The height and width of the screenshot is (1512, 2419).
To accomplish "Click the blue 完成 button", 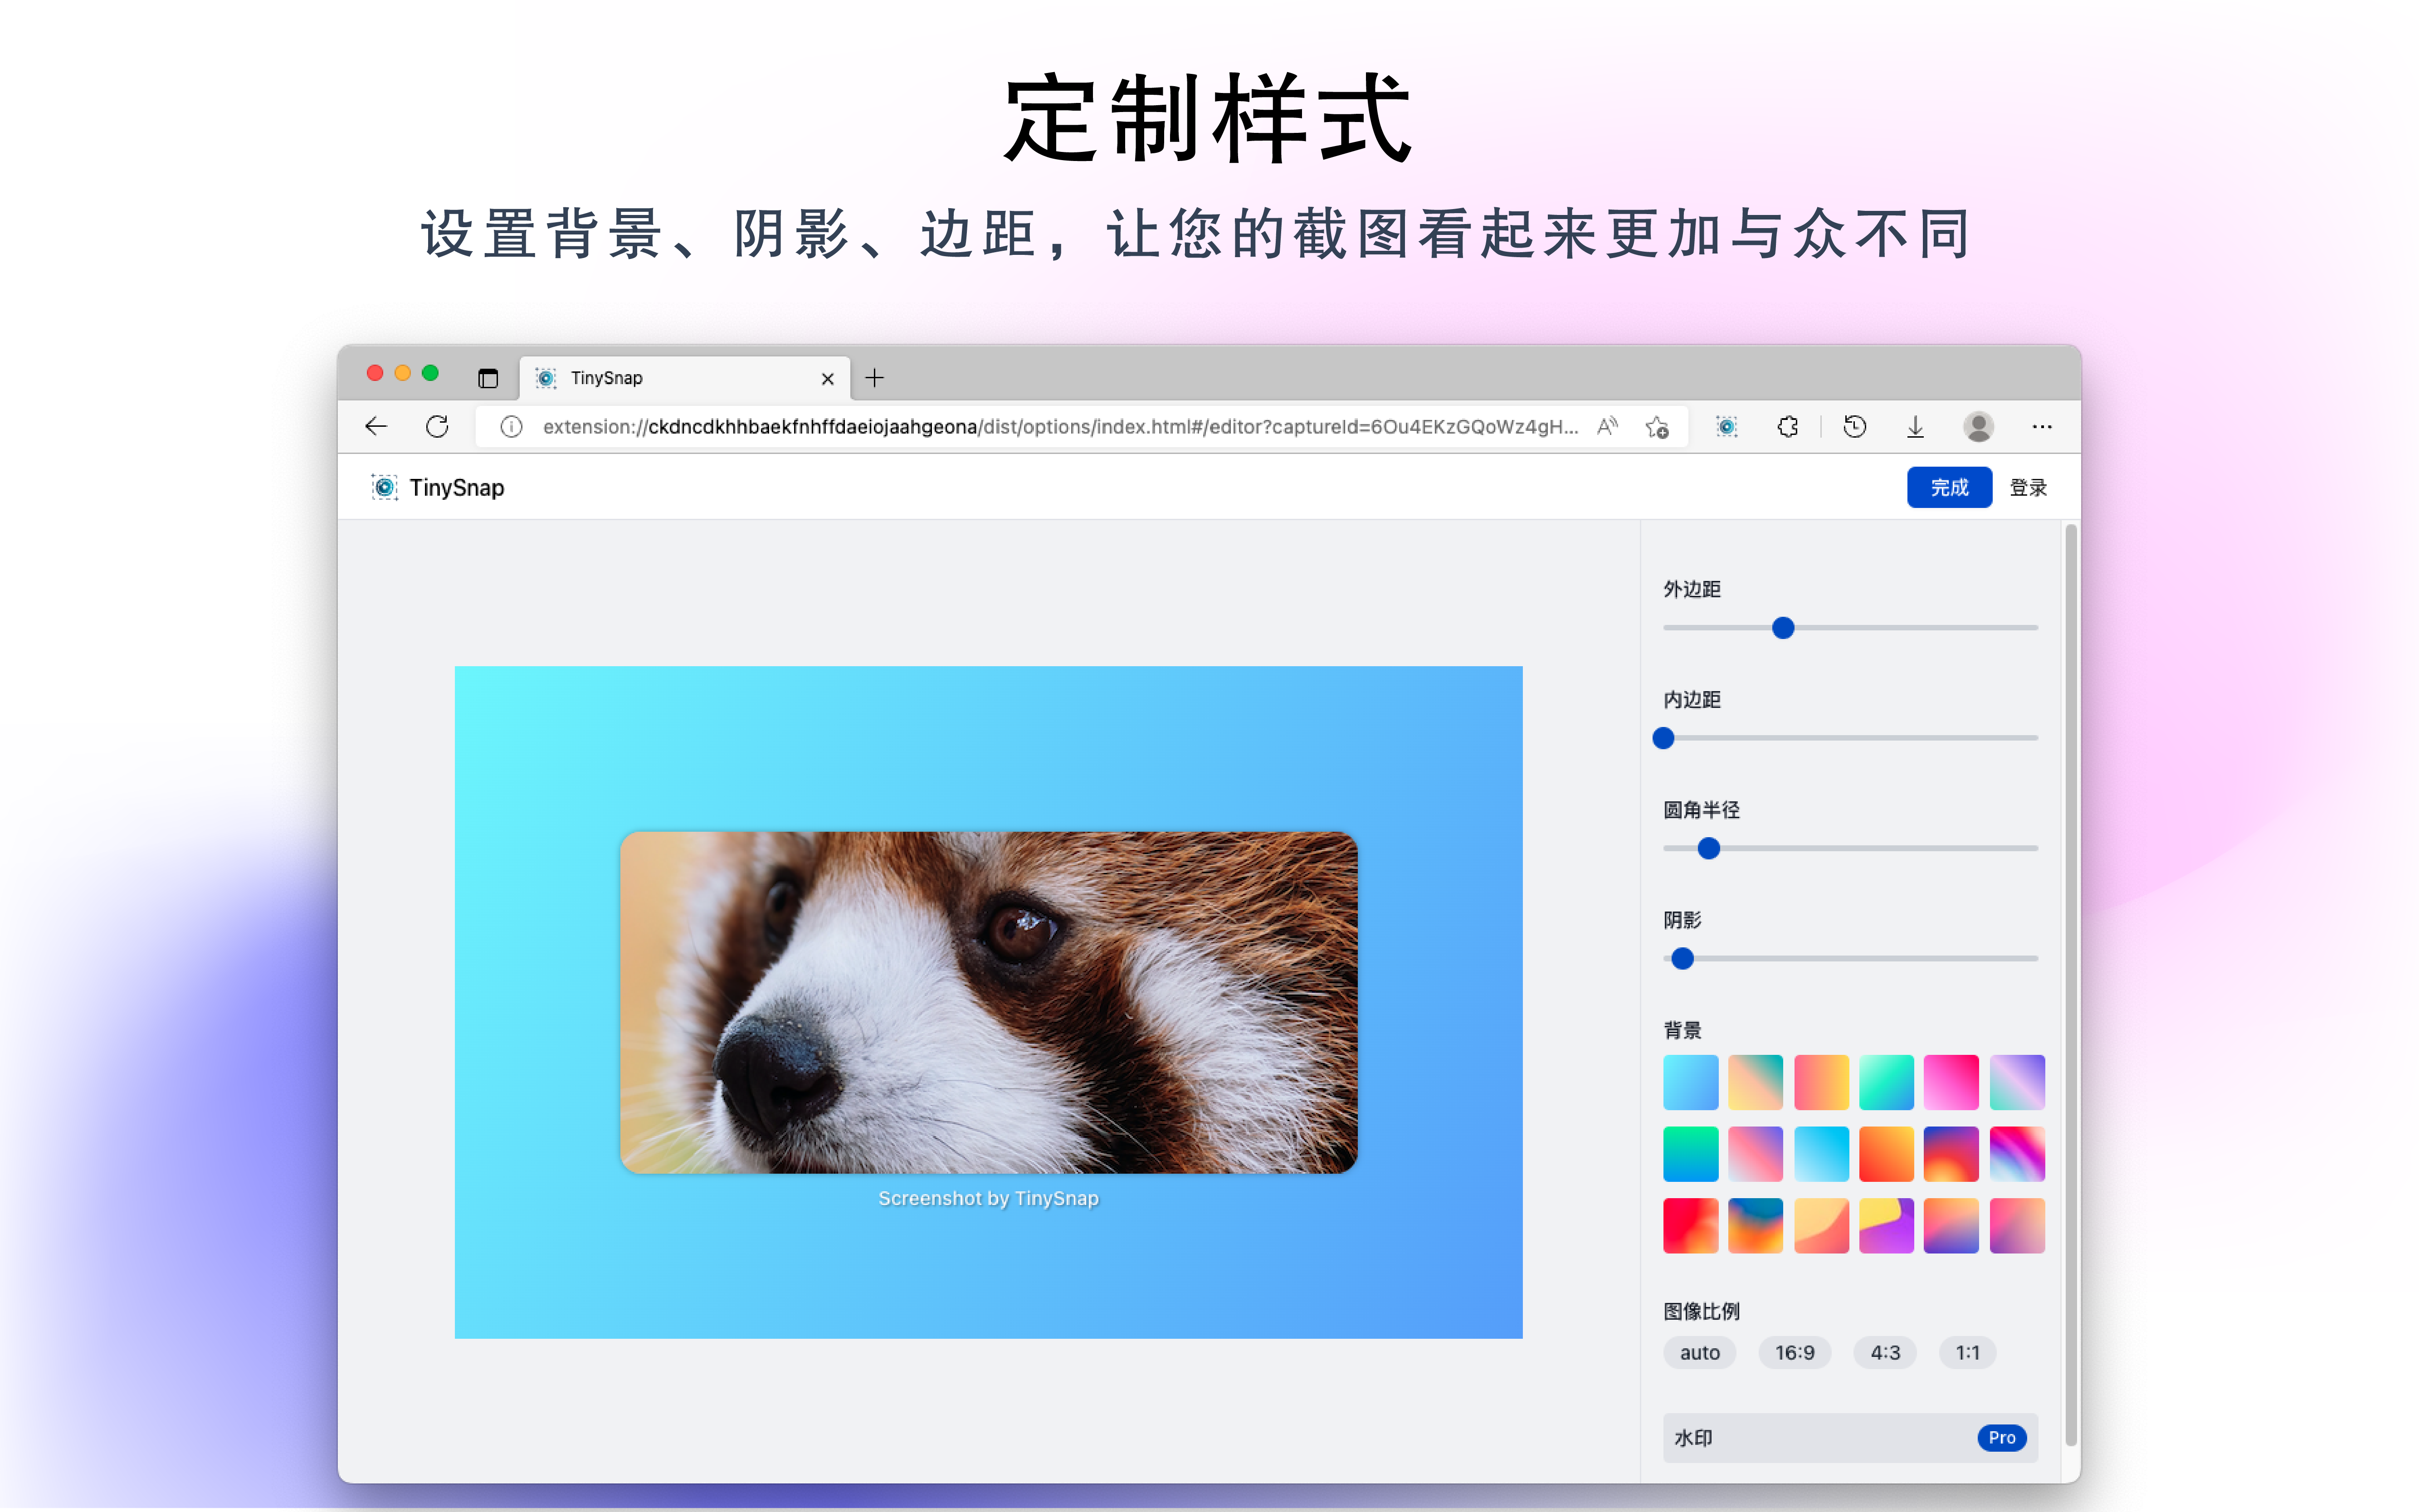I will click(x=1949, y=487).
